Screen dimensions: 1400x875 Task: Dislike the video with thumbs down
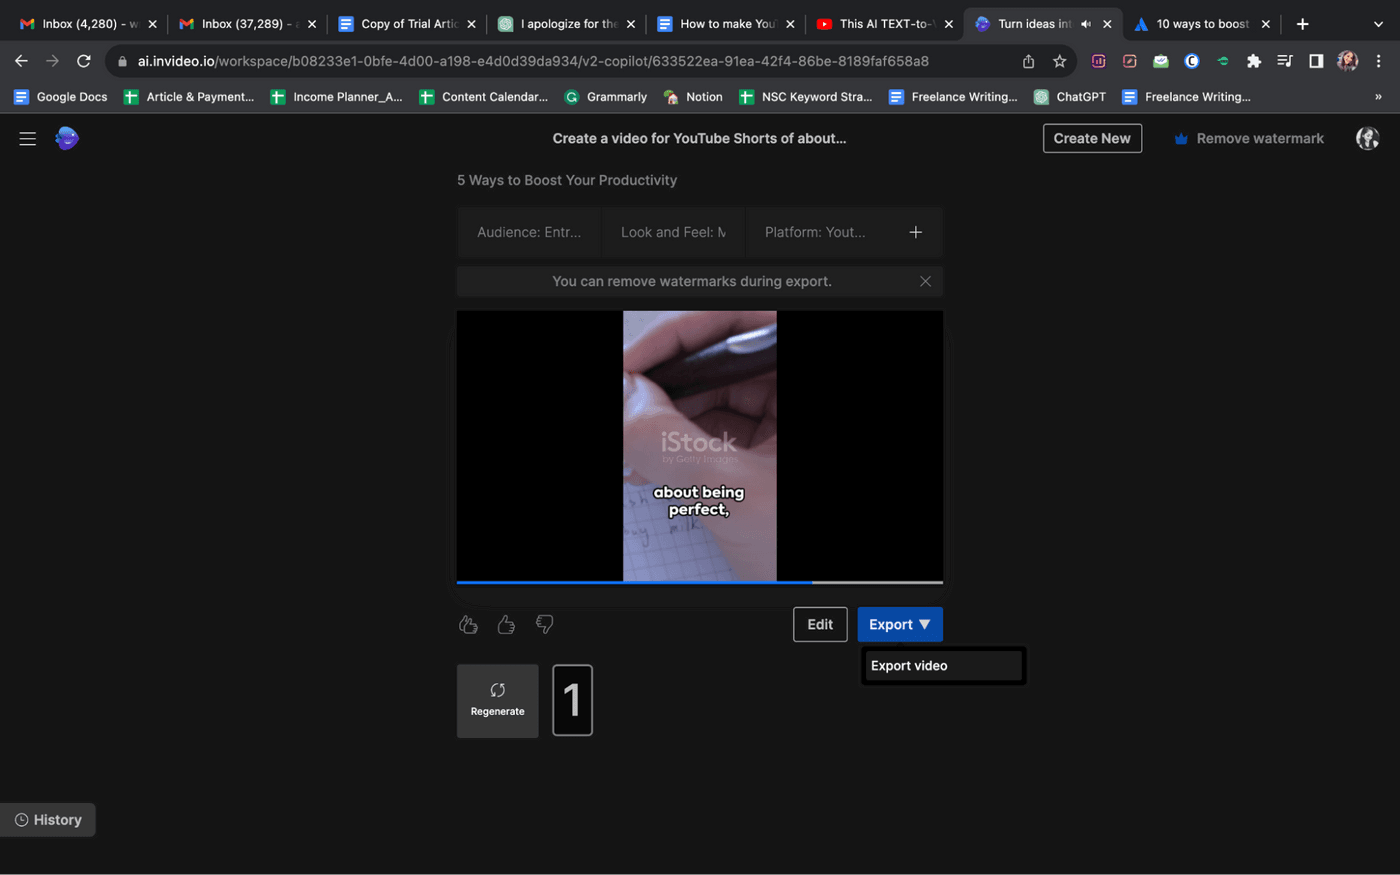(x=545, y=624)
